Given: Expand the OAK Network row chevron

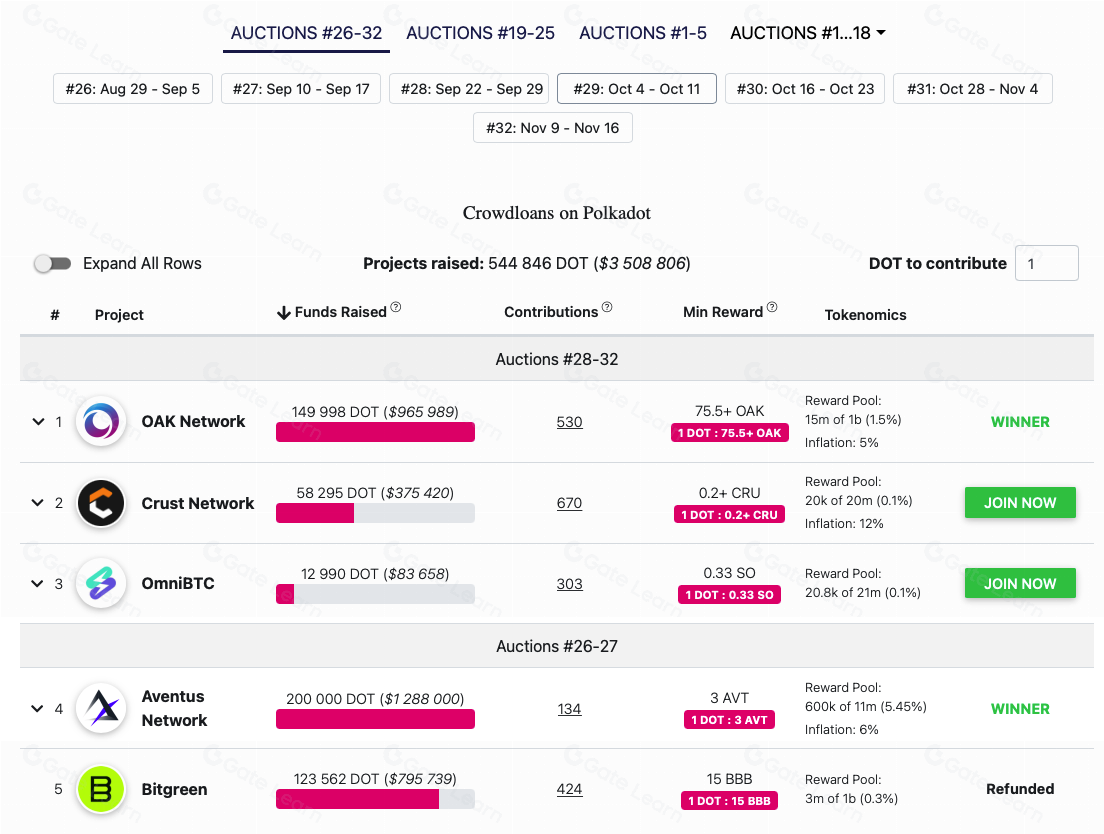Looking at the screenshot, I should 38,422.
